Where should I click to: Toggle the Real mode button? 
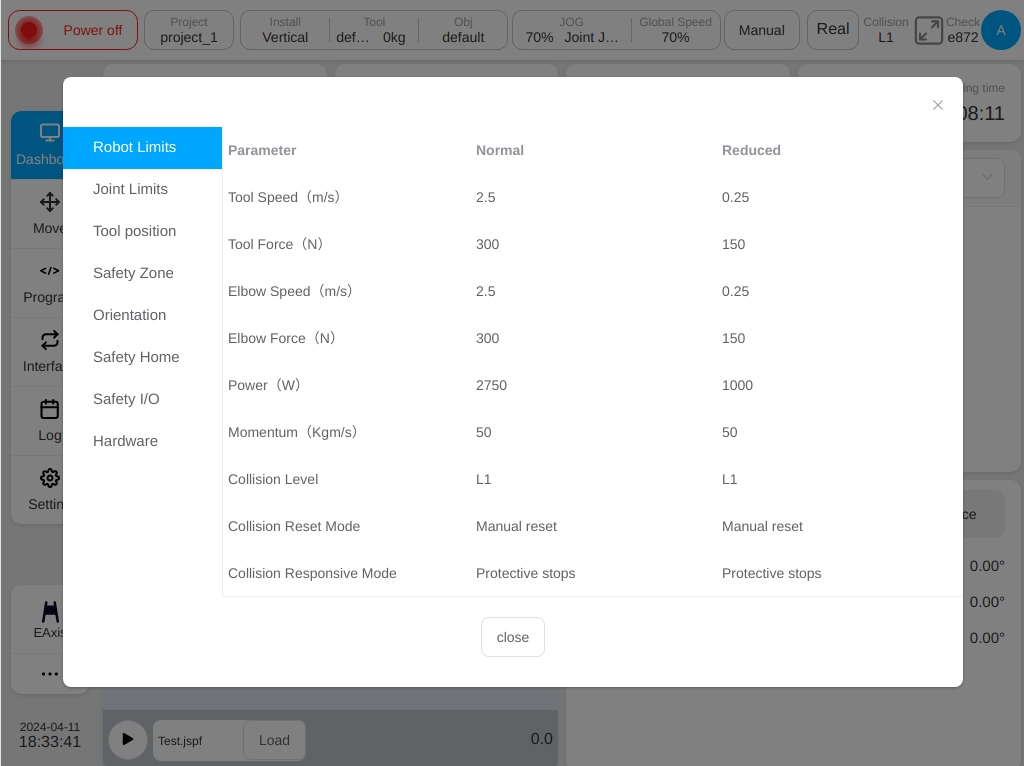833,29
